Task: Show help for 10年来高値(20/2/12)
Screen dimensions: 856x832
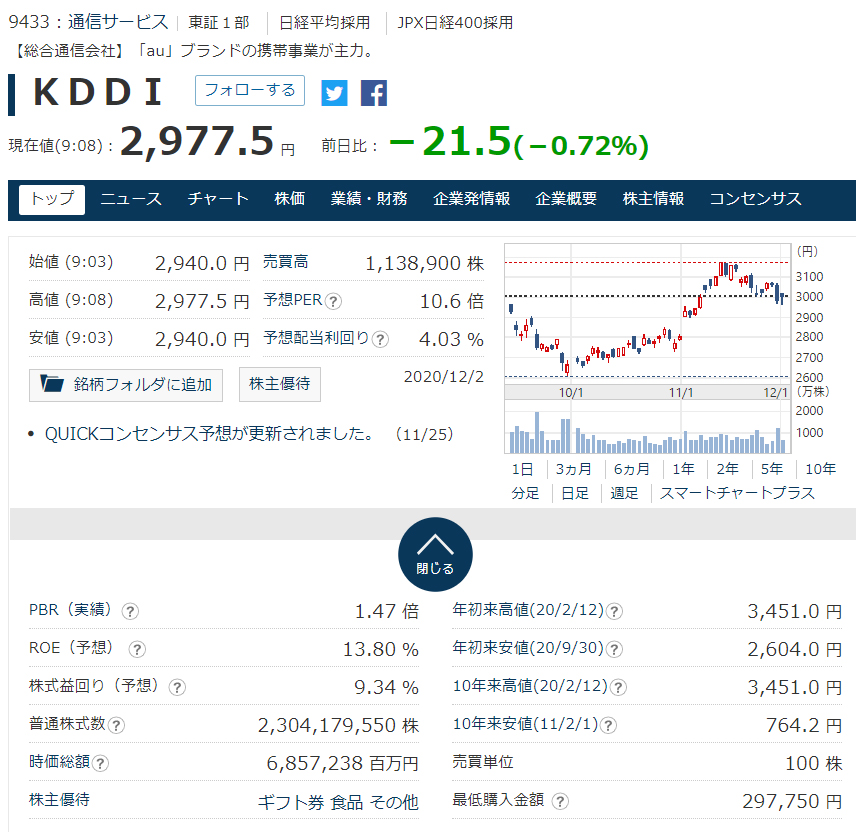Action: pos(618,687)
